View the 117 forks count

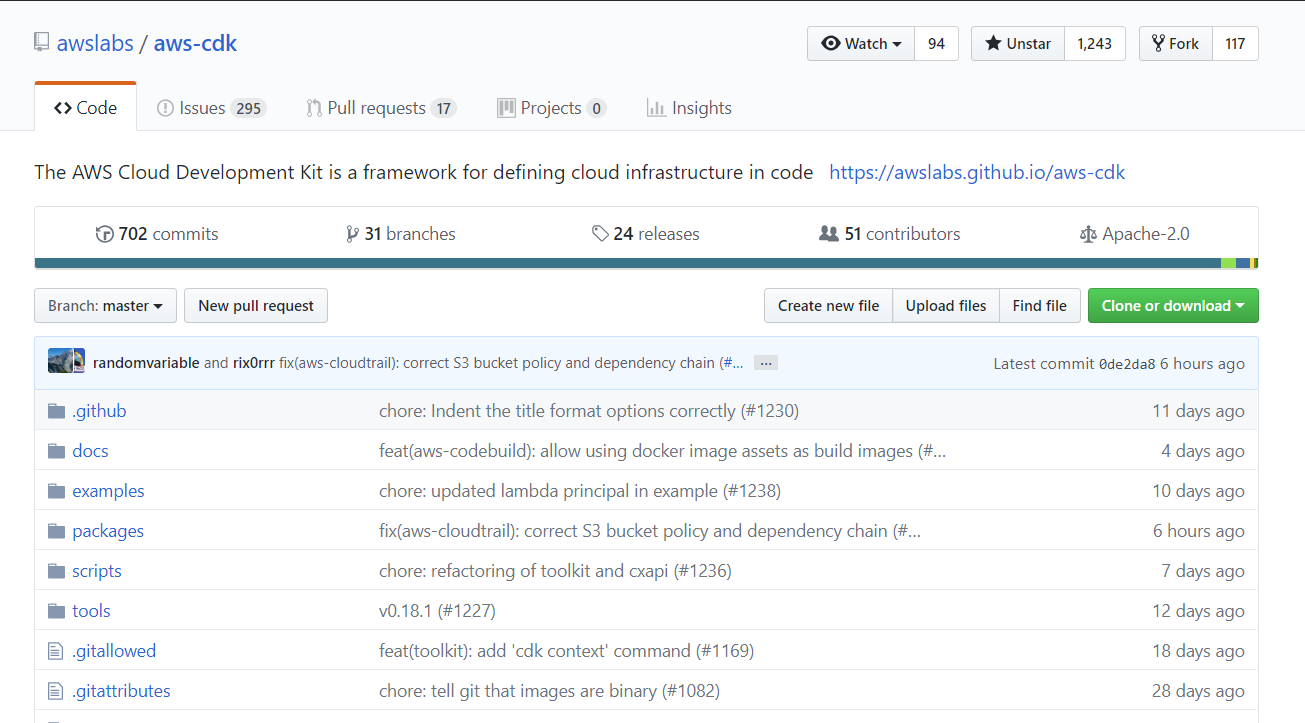[1235, 44]
